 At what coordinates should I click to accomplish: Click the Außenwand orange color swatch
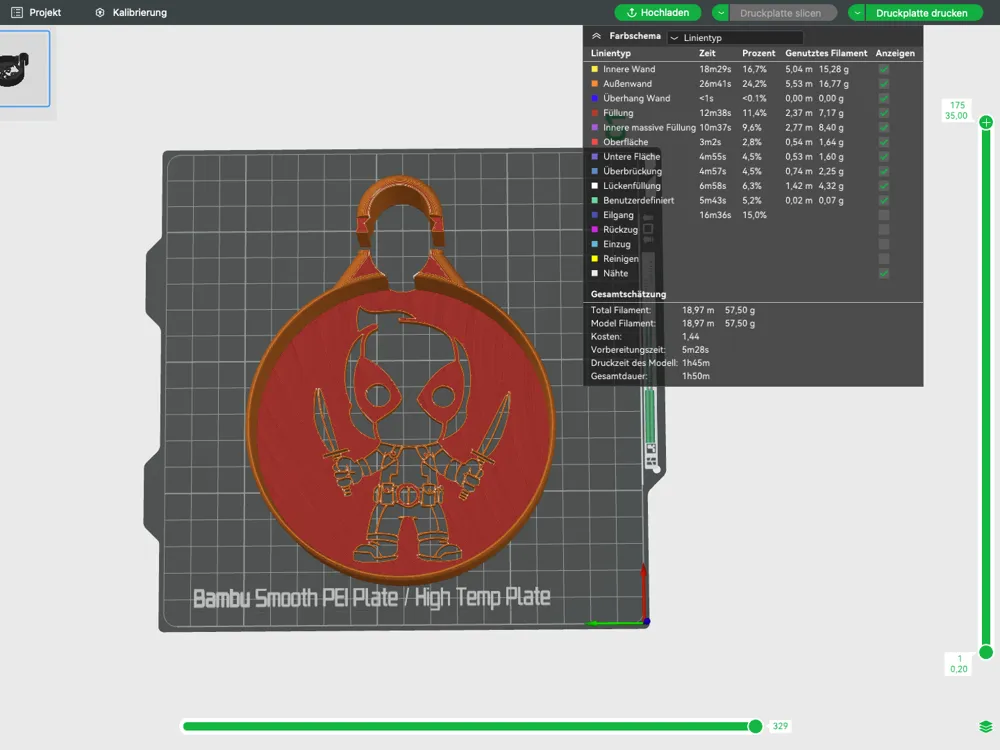[595, 84]
